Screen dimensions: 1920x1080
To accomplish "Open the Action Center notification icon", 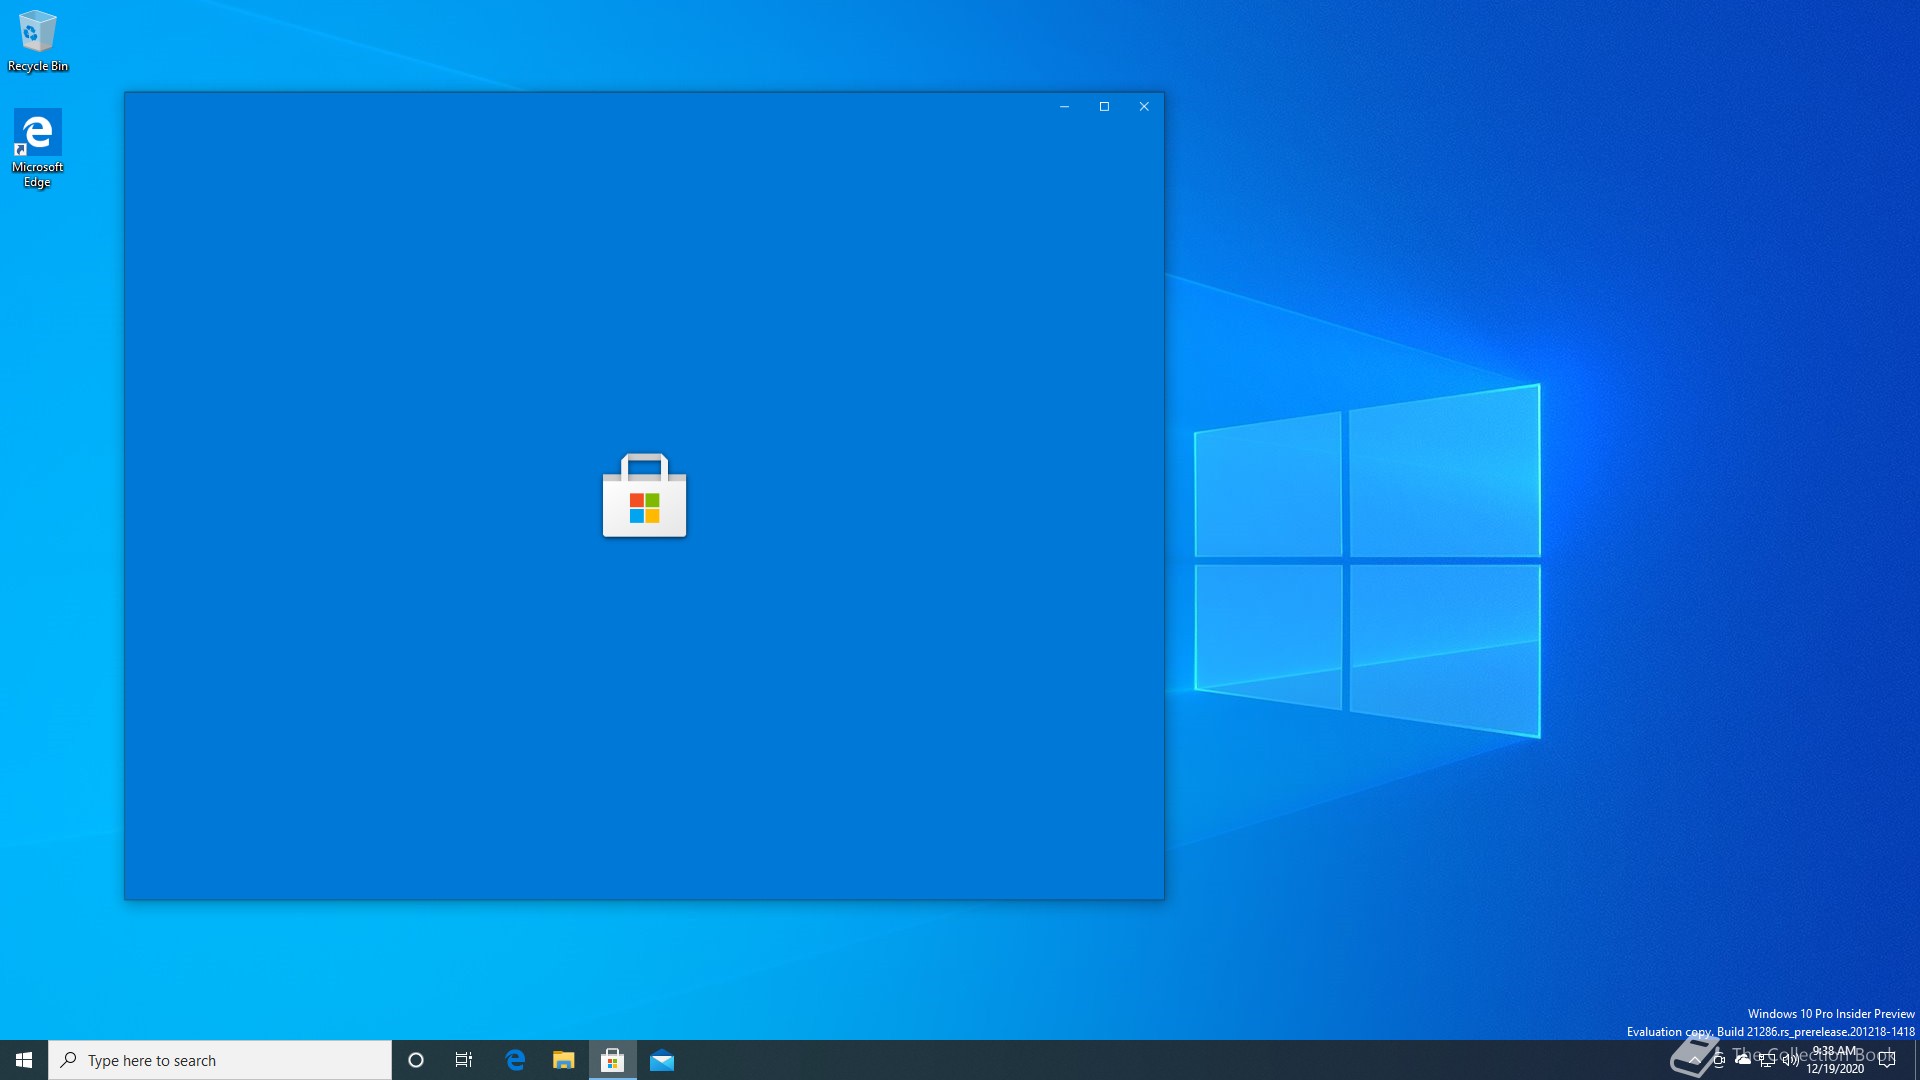I will 1887,1060.
